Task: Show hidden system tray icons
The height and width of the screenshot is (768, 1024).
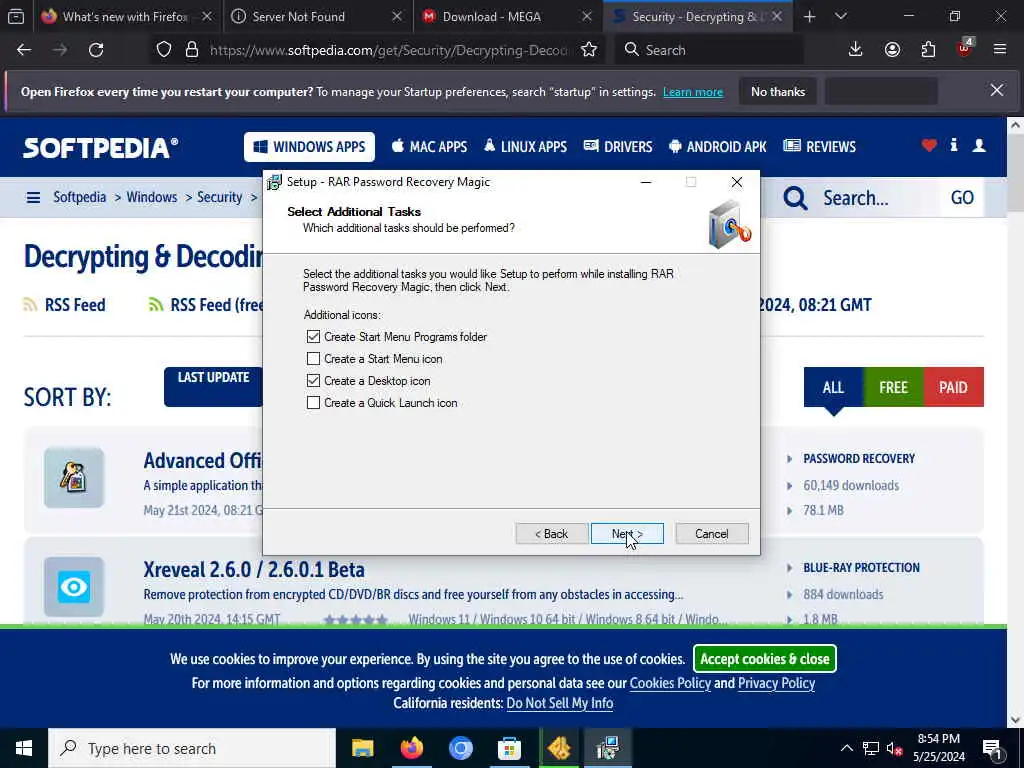Action: 846,748
